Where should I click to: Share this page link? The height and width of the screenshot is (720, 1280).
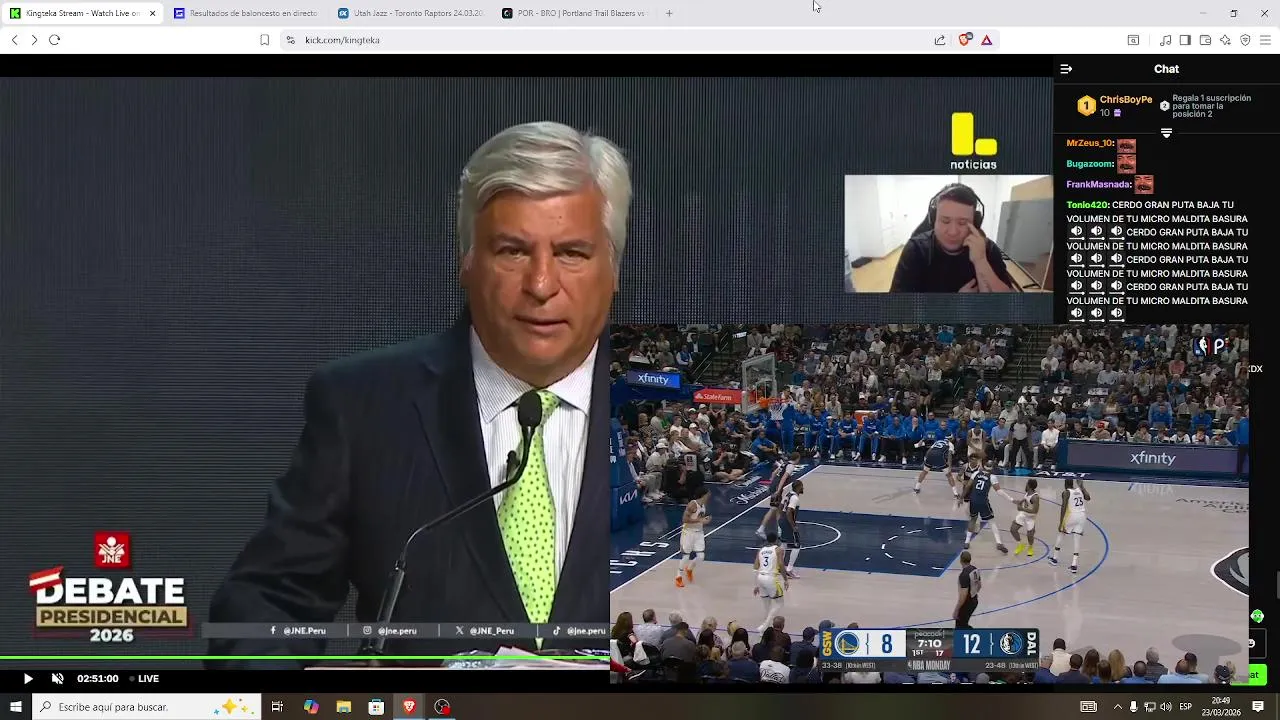[x=940, y=40]
